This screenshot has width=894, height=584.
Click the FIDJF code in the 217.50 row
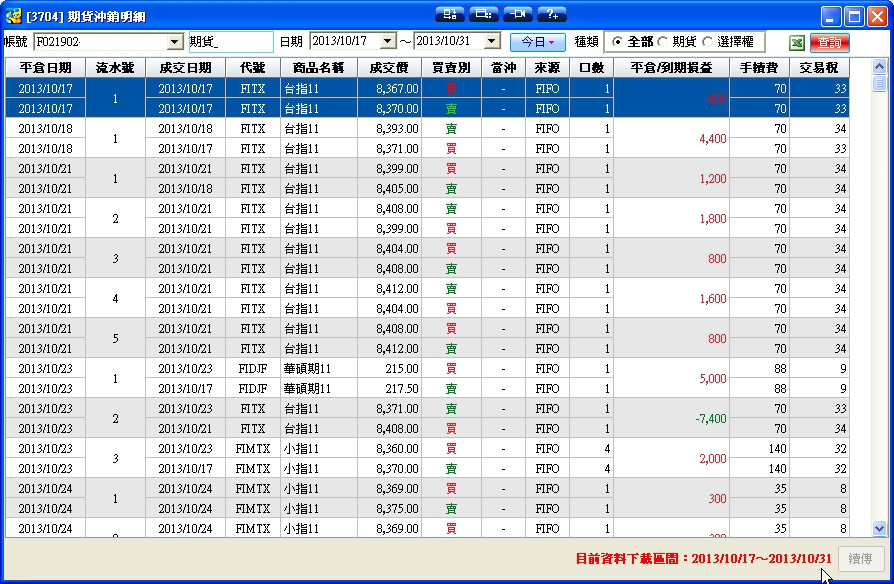pyautogui.click(x=253, y=388)
